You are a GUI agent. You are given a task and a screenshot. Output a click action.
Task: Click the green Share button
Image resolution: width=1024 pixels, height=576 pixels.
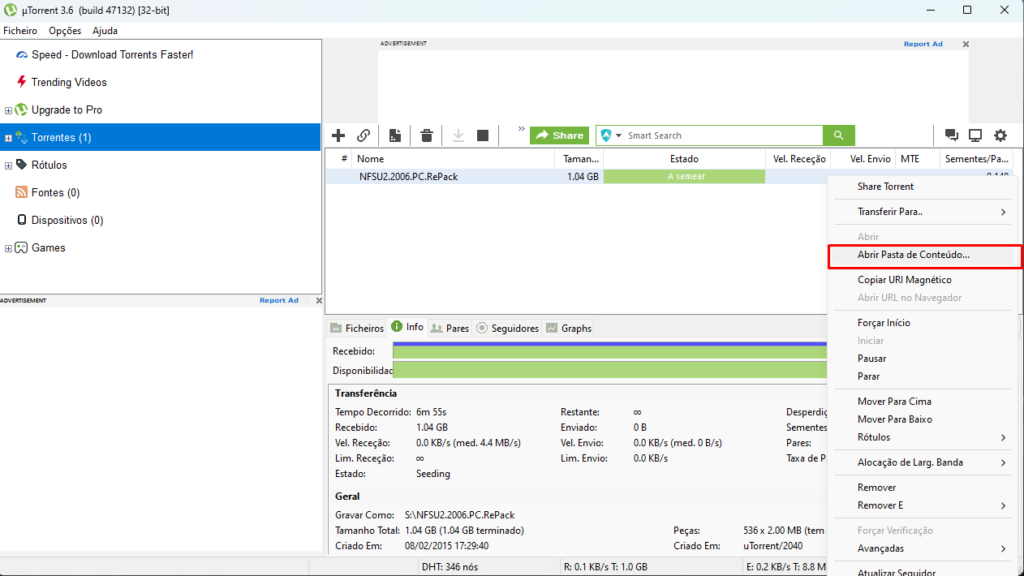point(559,135)
